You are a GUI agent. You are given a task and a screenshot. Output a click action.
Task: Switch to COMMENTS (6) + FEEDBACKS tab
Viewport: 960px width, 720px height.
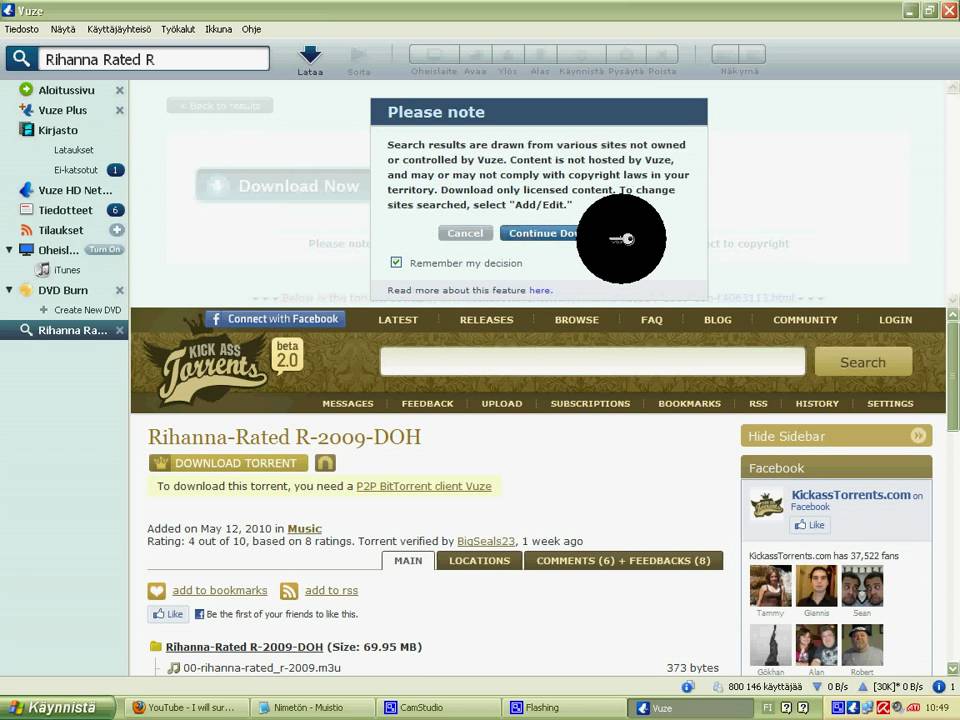coord(623,561)
